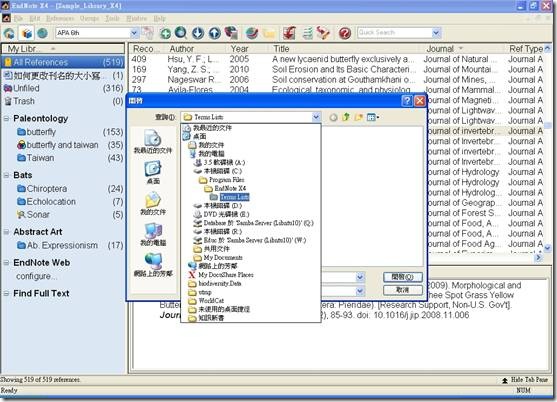
Task: Select My Documents icon in dialog places bar
Action: tap(153, 203)
